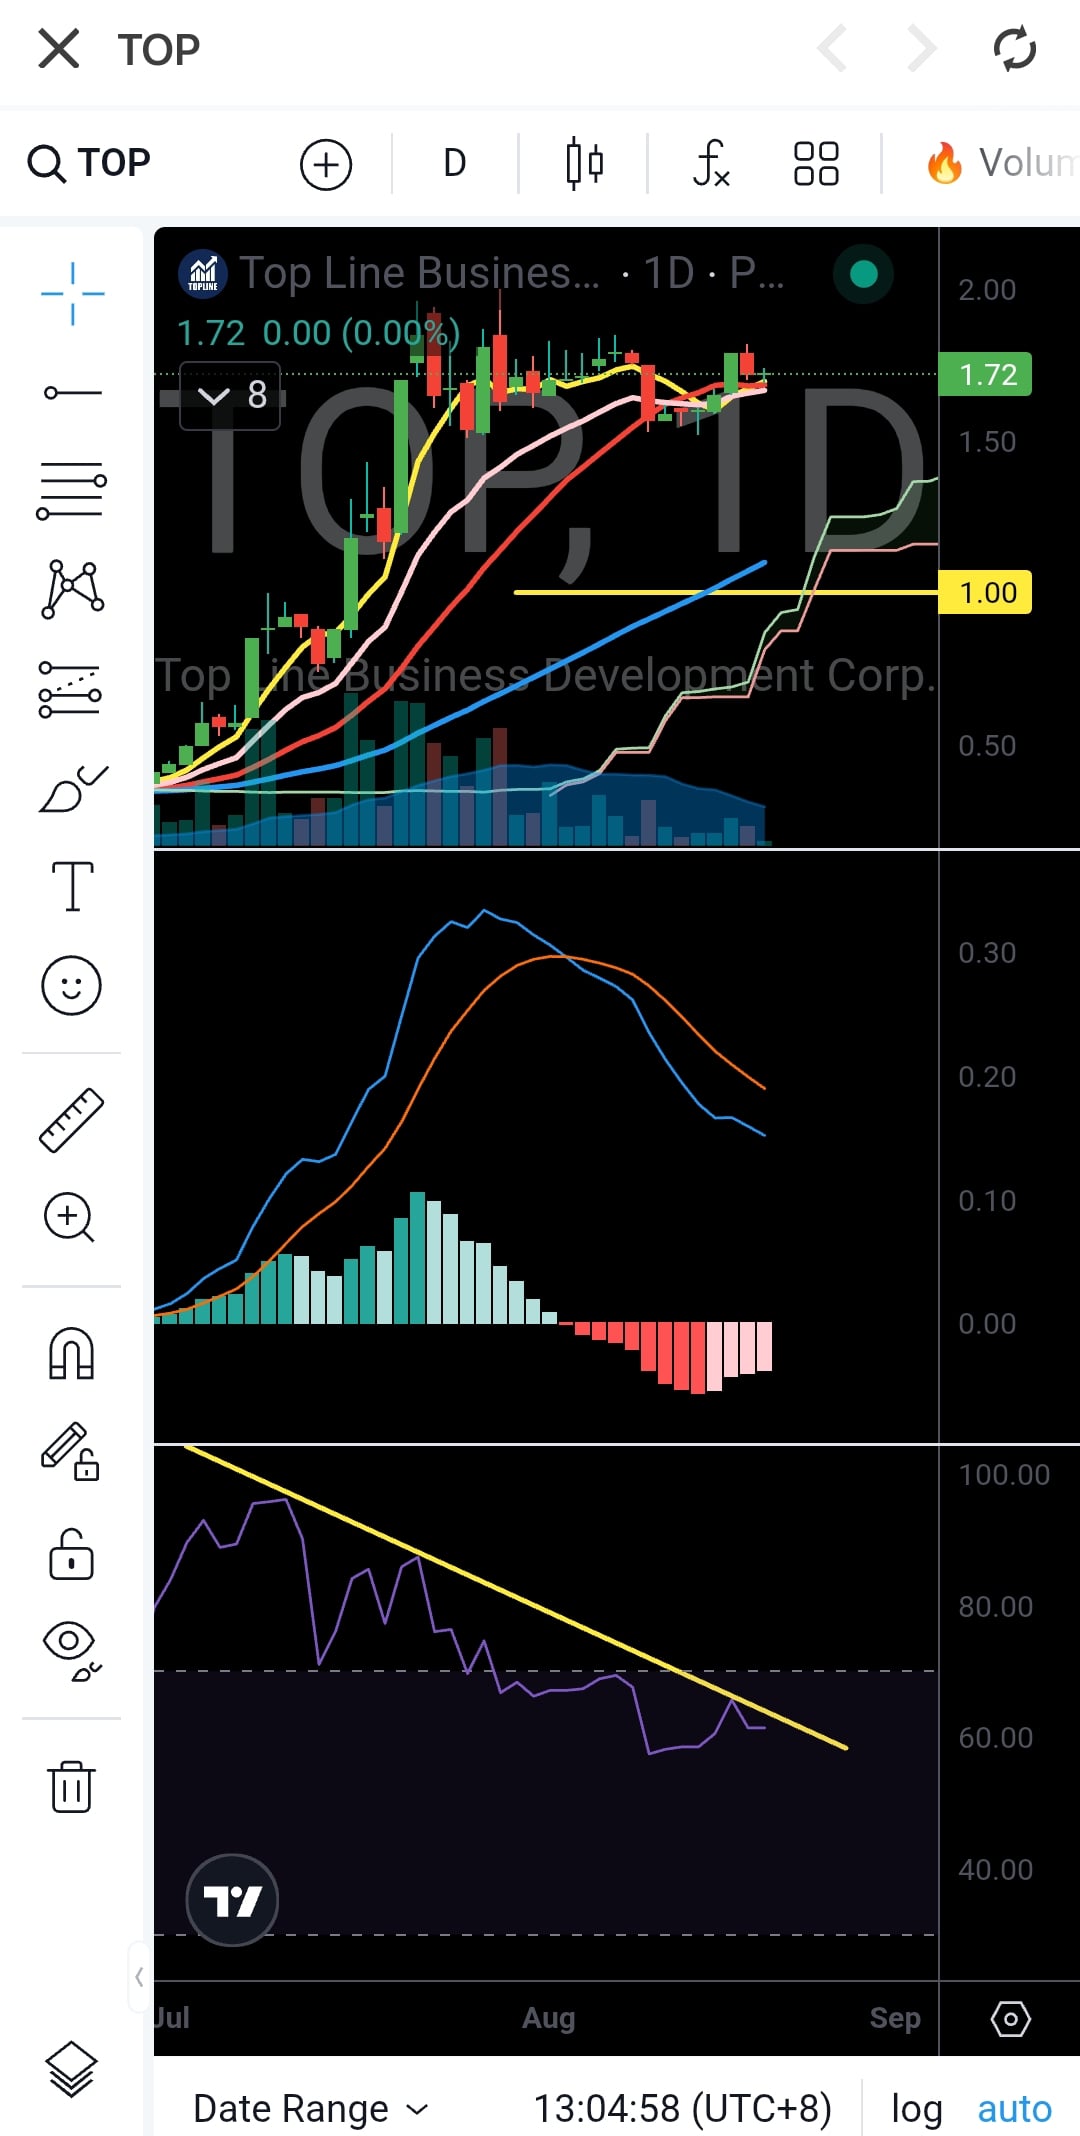Enable log scale
This screenshot has height=2136, width=1080.
pyautogui.click(x=916, y=2108)
